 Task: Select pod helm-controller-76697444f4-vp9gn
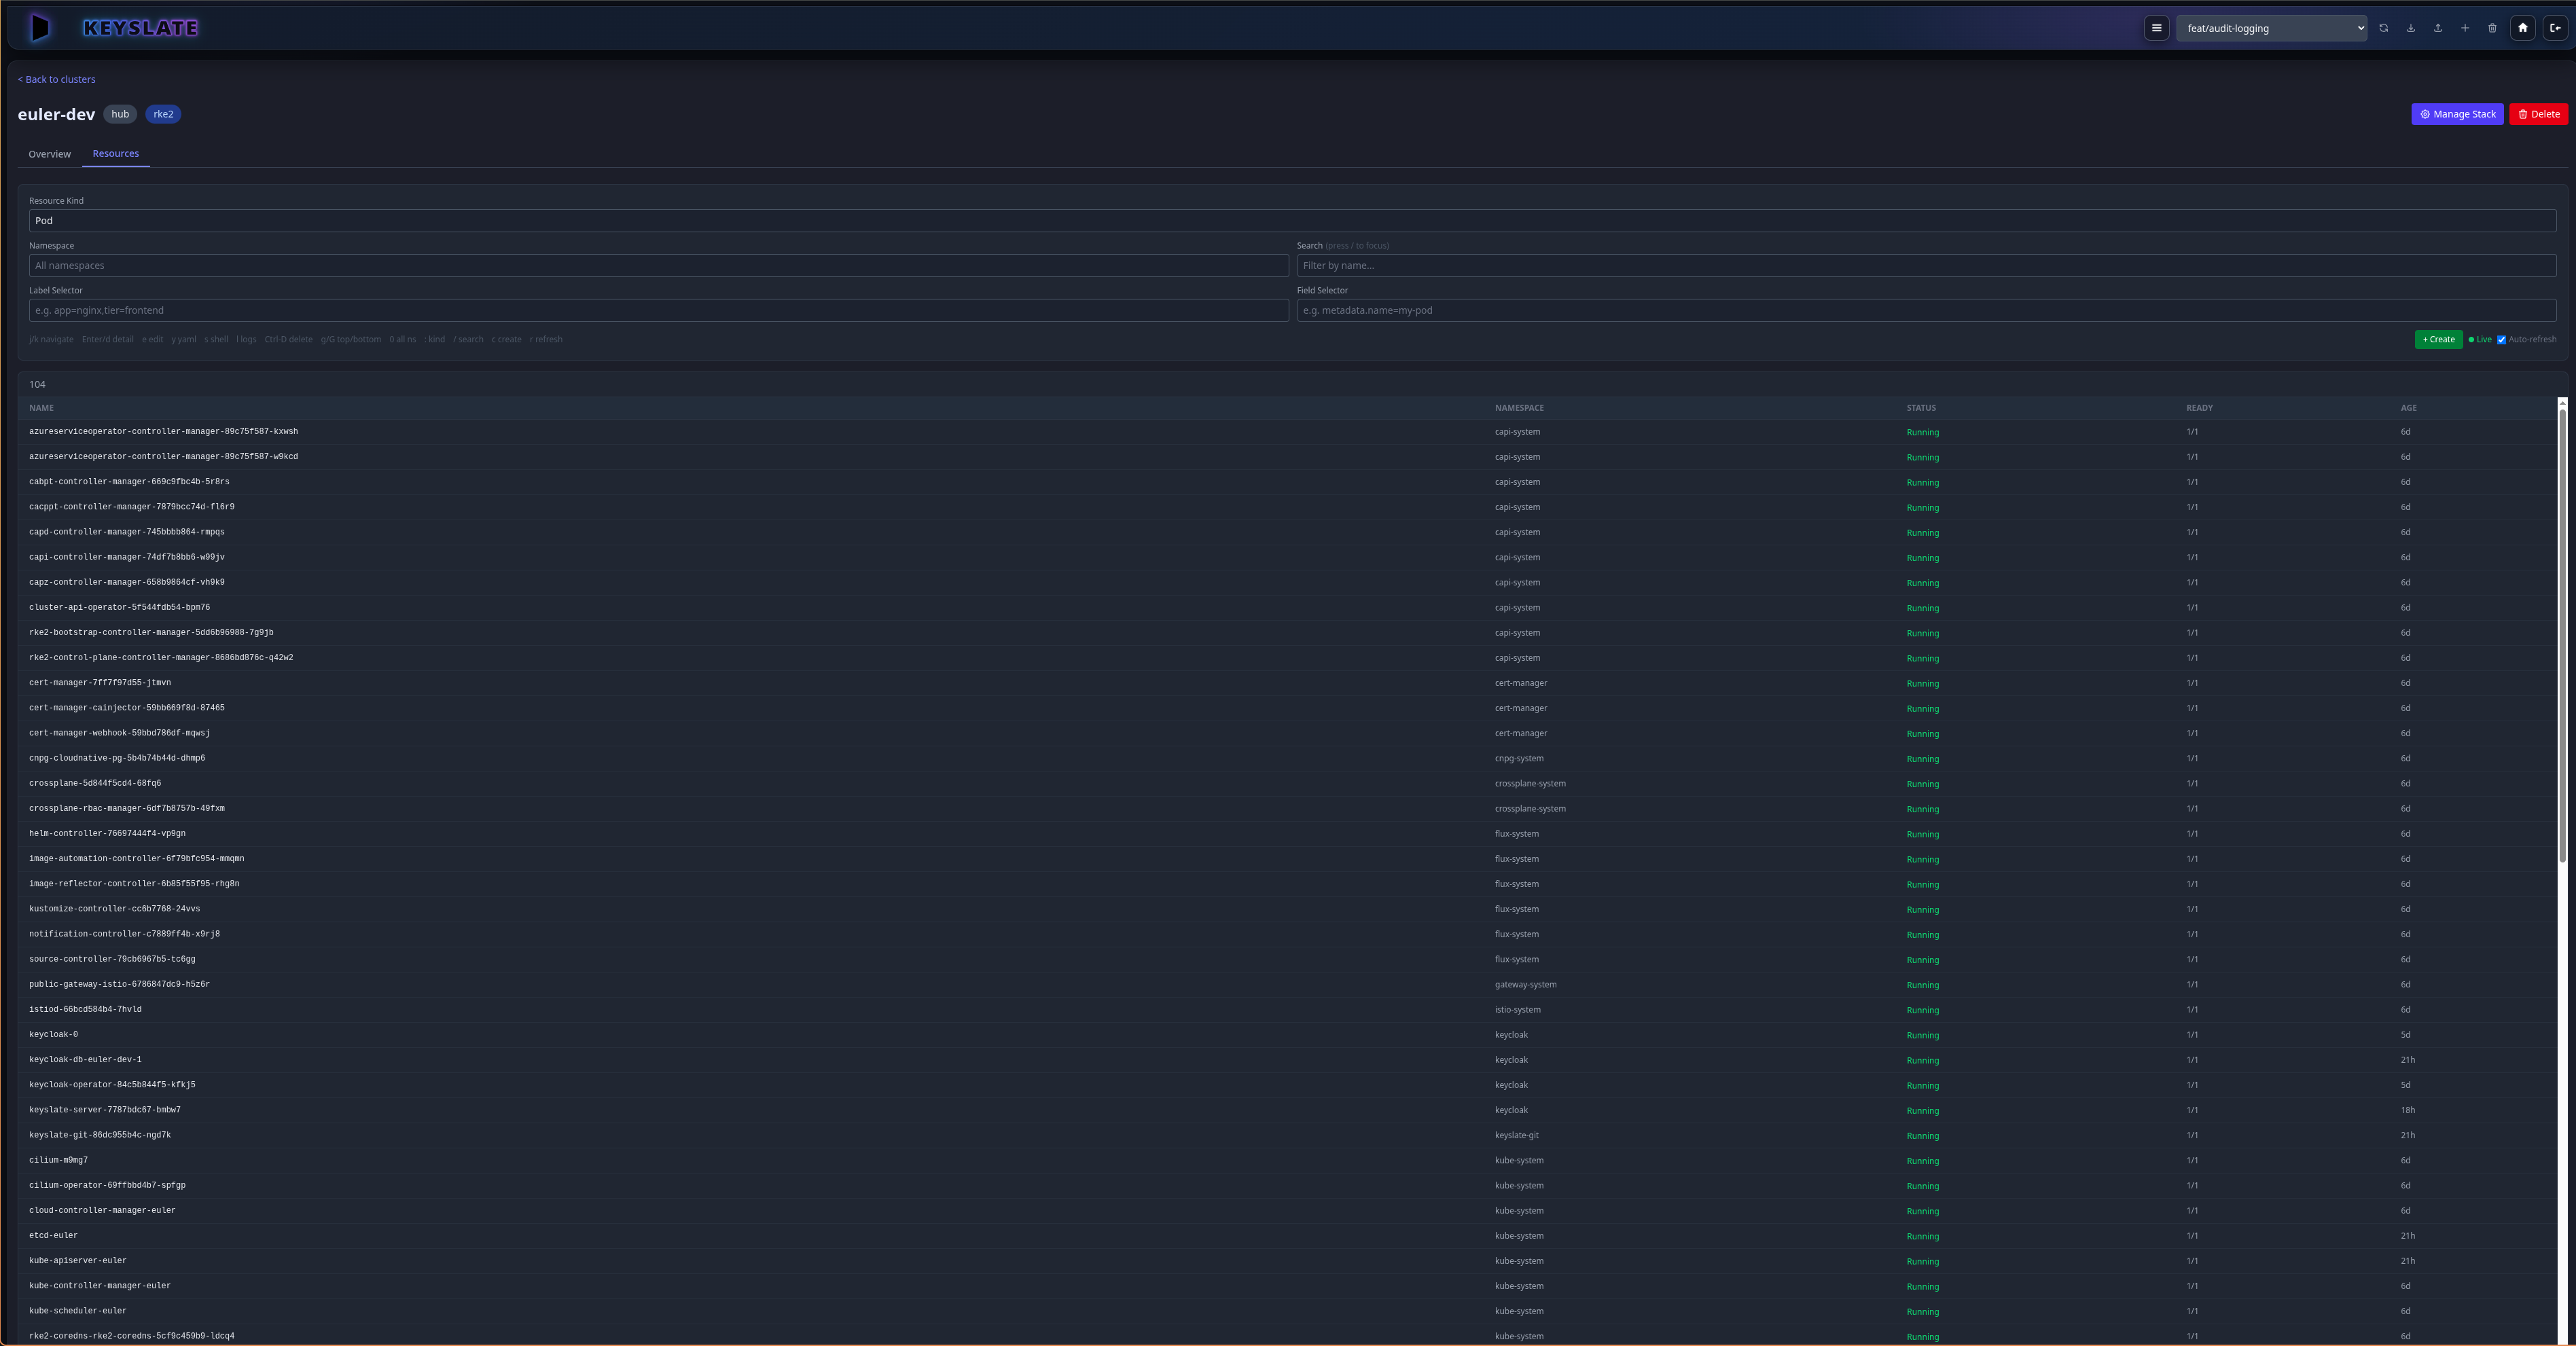click(x=1287, y=834)
